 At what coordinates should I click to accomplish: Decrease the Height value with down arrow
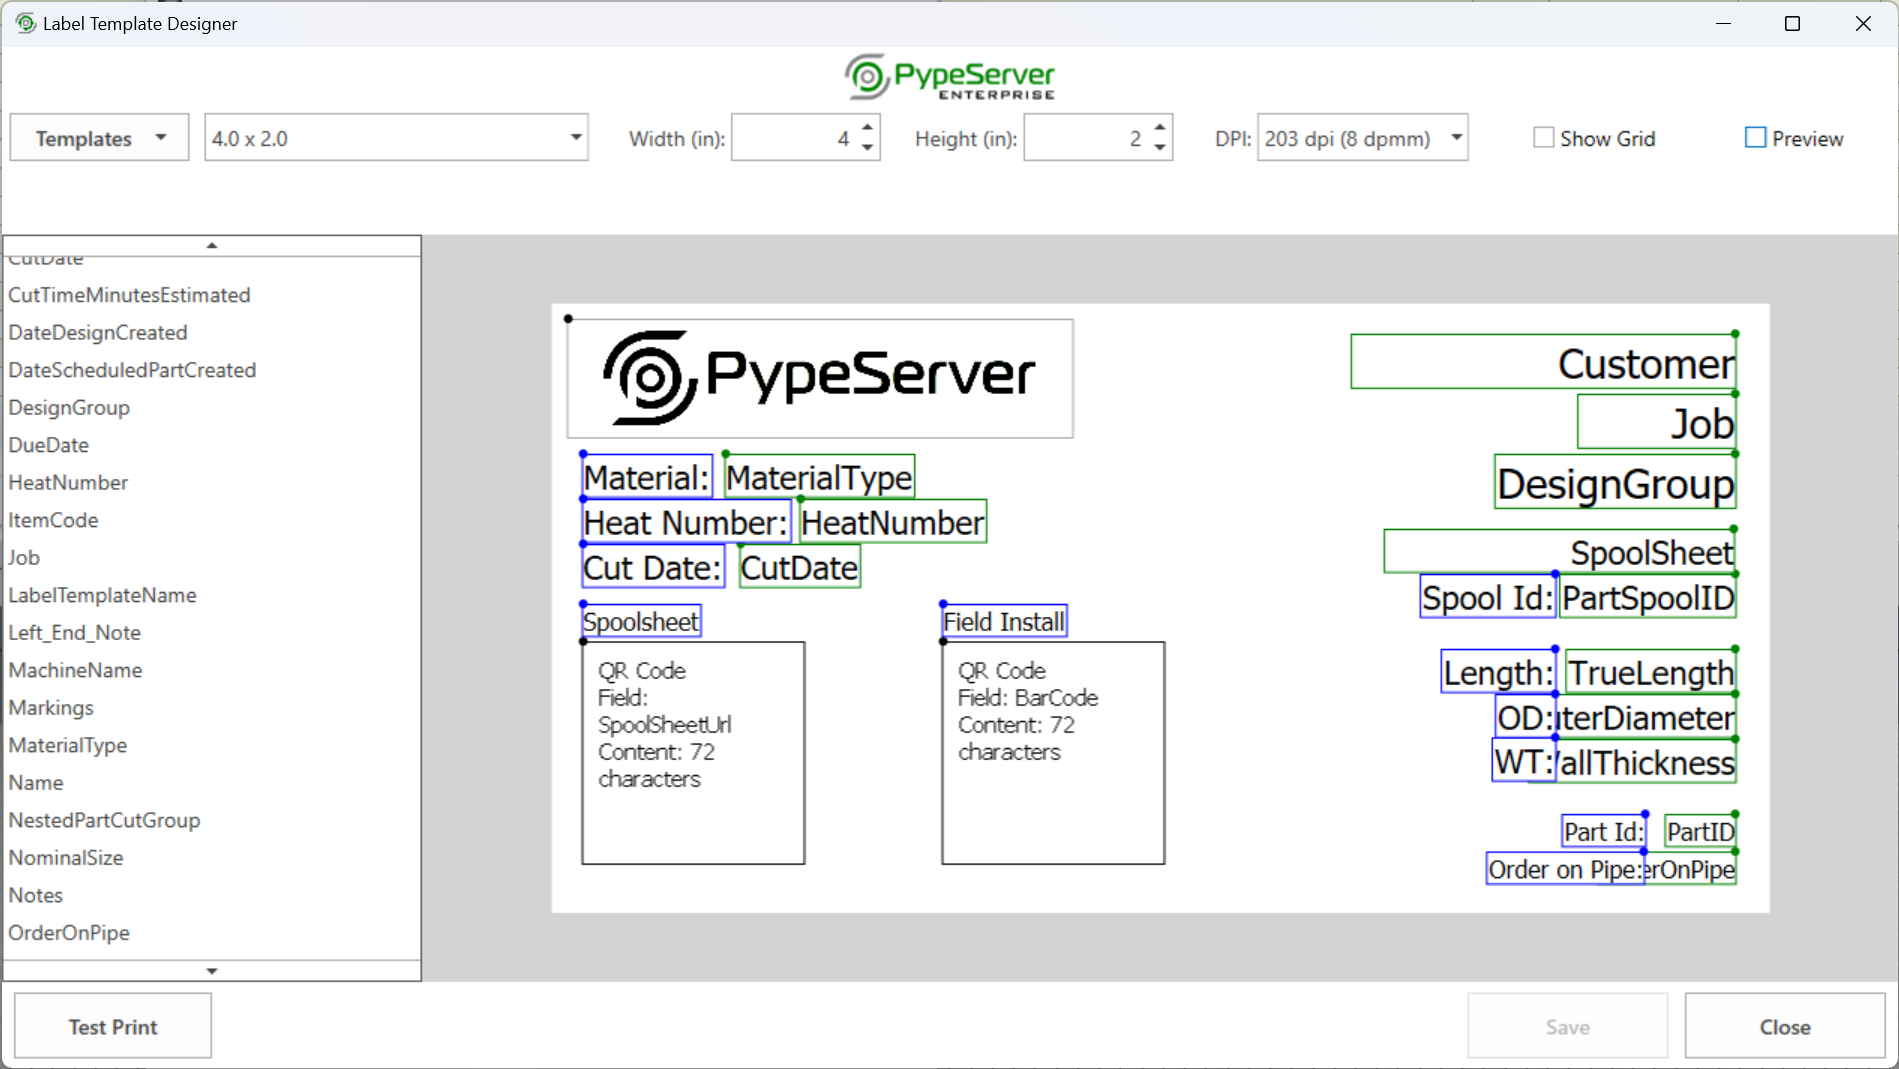[x=1160, y=148]
